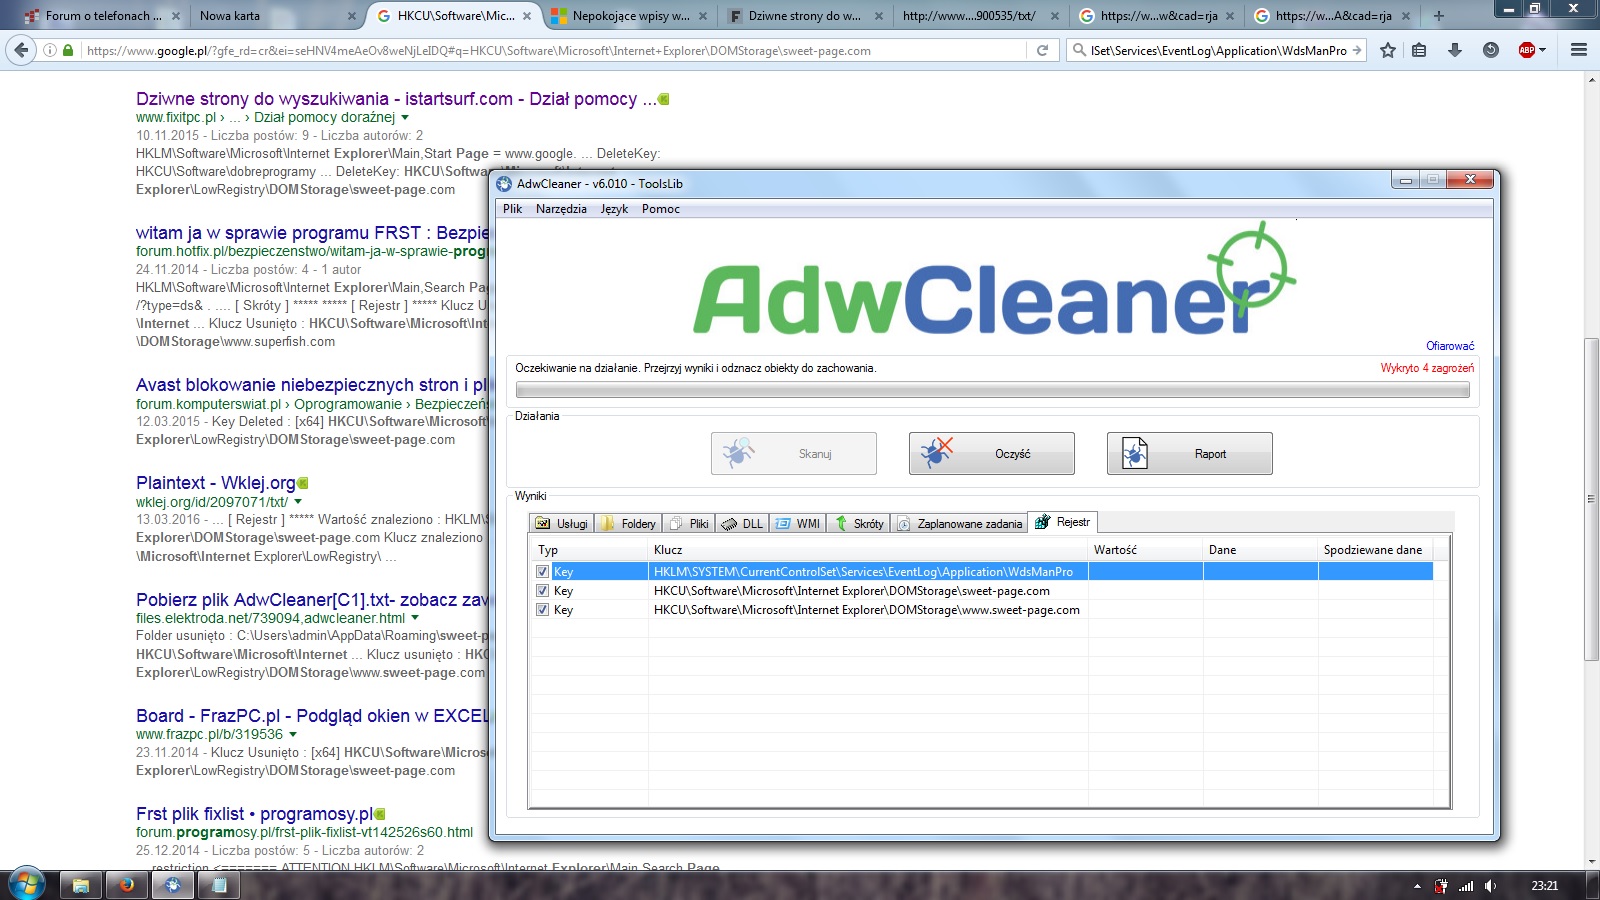The width and height of the screenshot is (1600, 900).
Task: Click the Skanuj button
Action: tap(794, 454)
